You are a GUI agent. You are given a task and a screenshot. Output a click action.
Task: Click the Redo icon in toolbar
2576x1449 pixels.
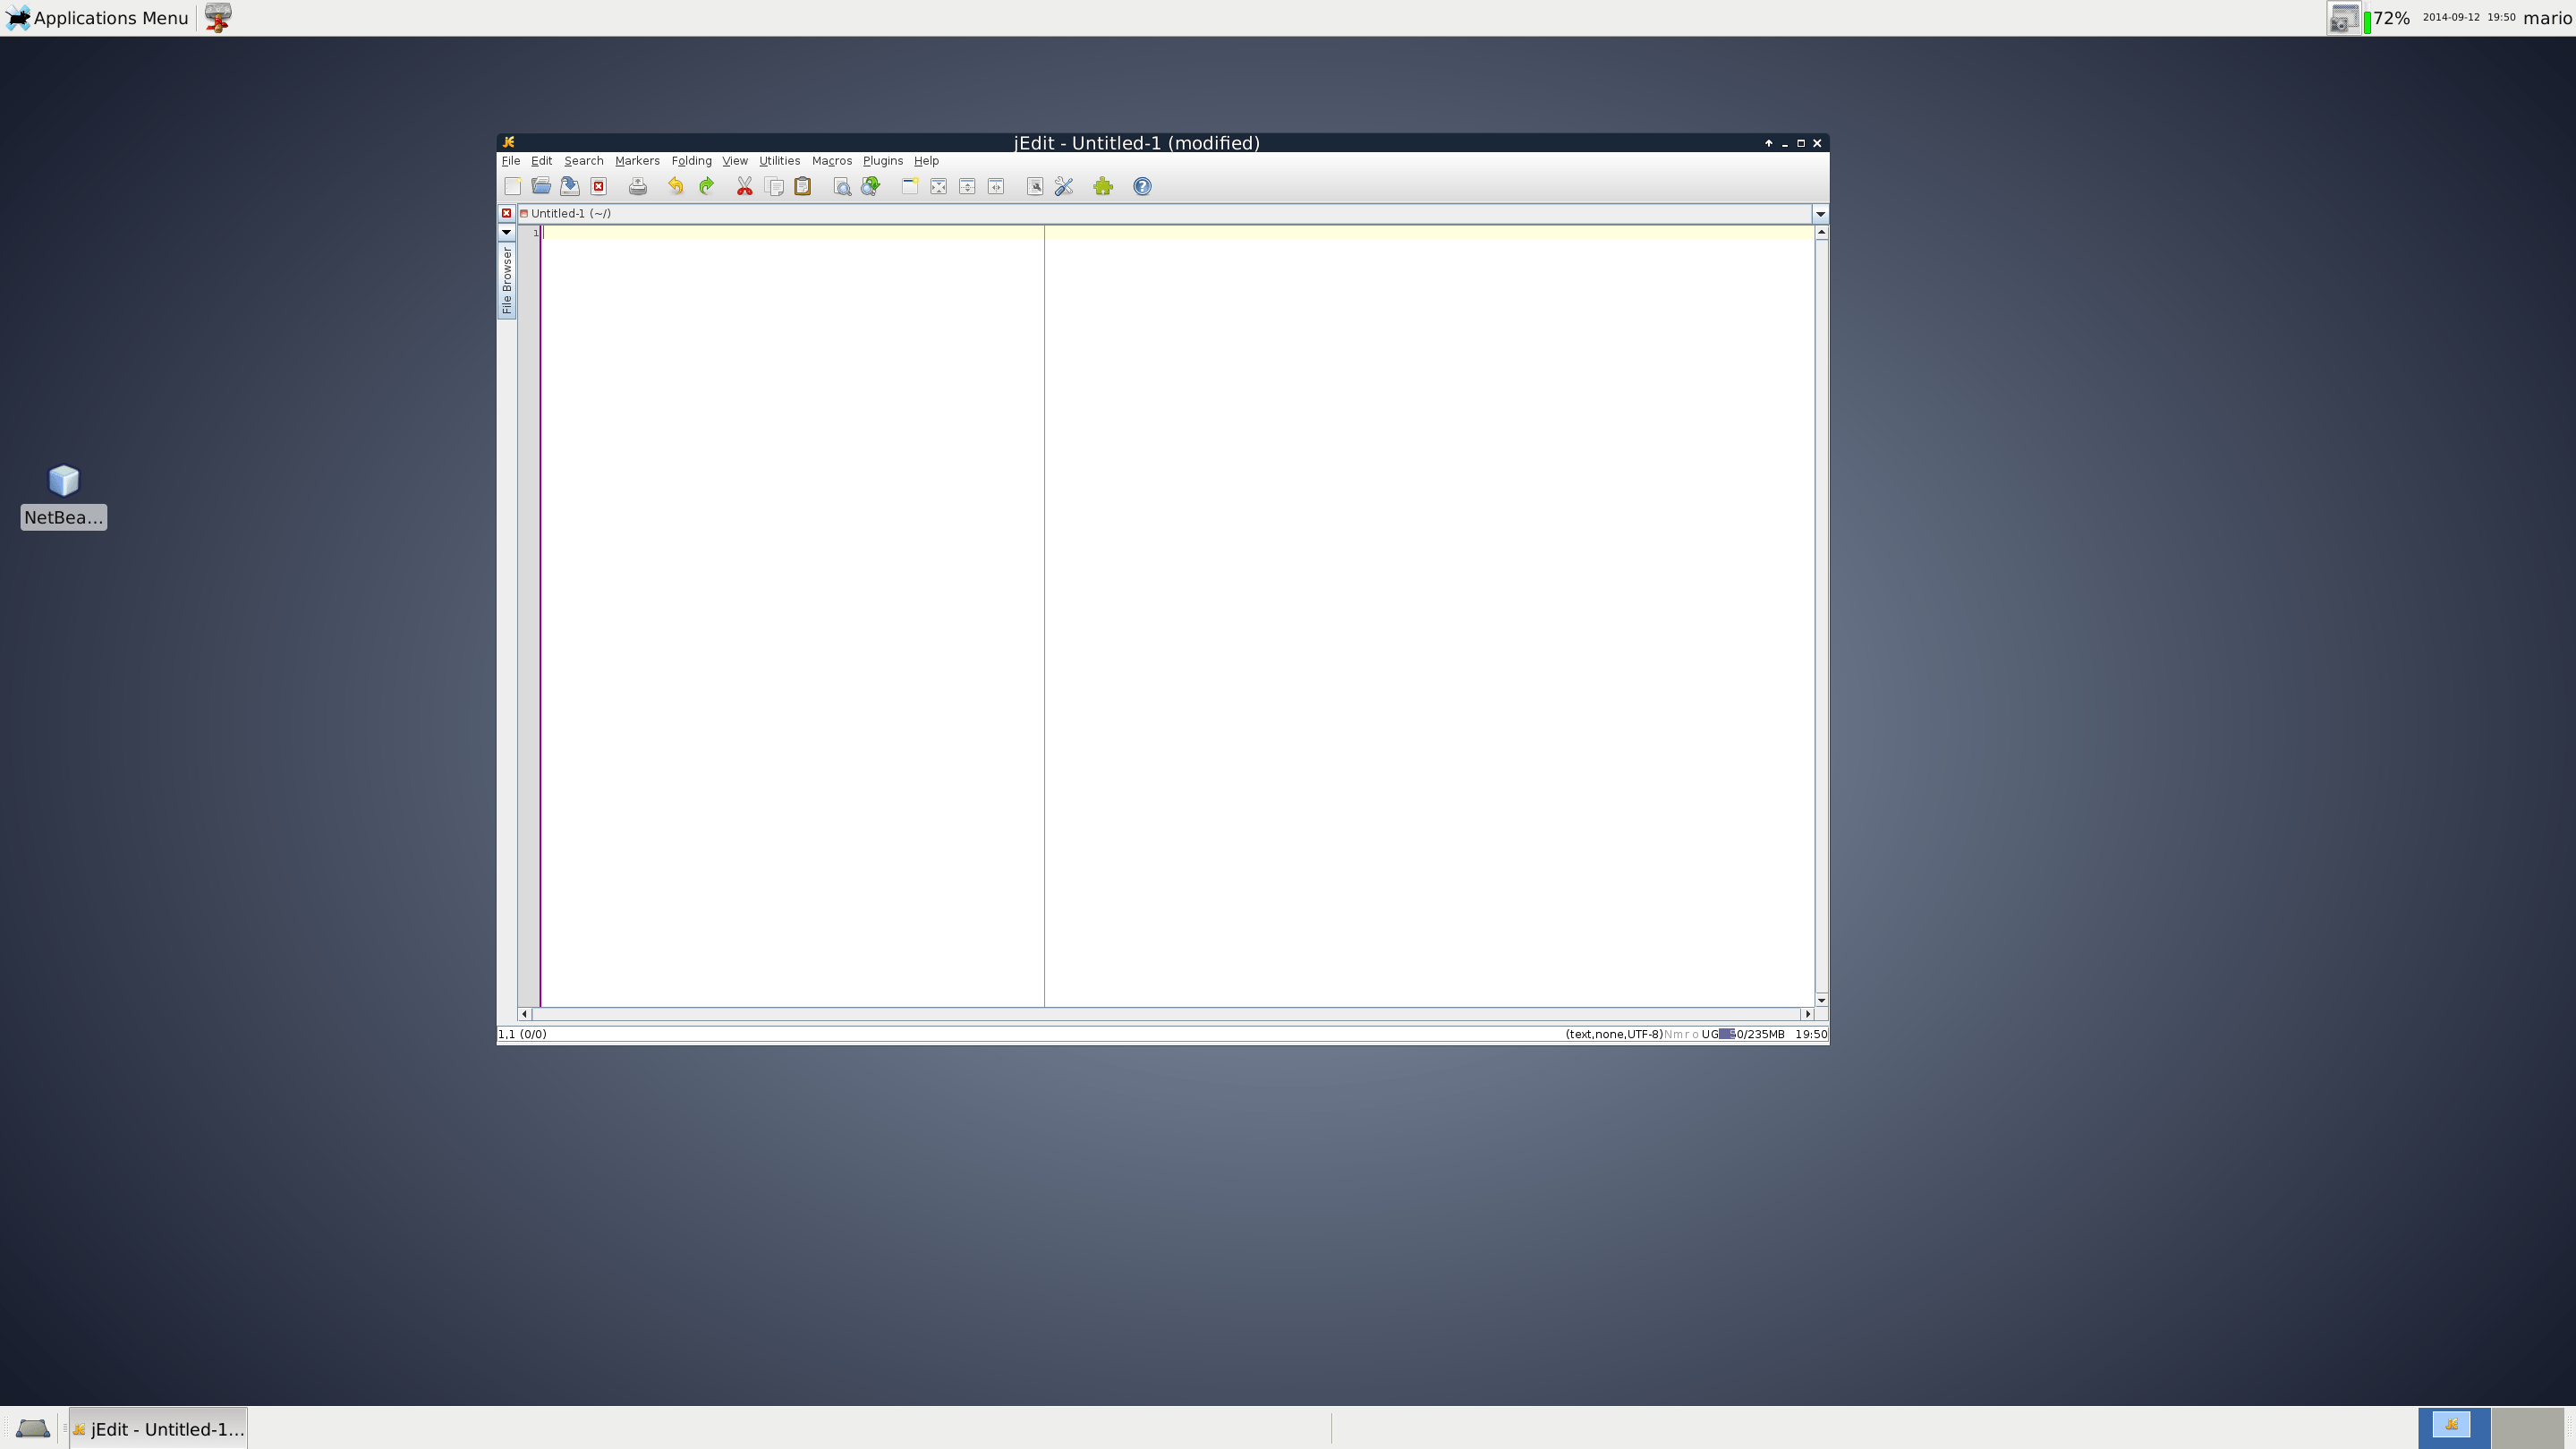pyautogui.click(x=704, y=186)
